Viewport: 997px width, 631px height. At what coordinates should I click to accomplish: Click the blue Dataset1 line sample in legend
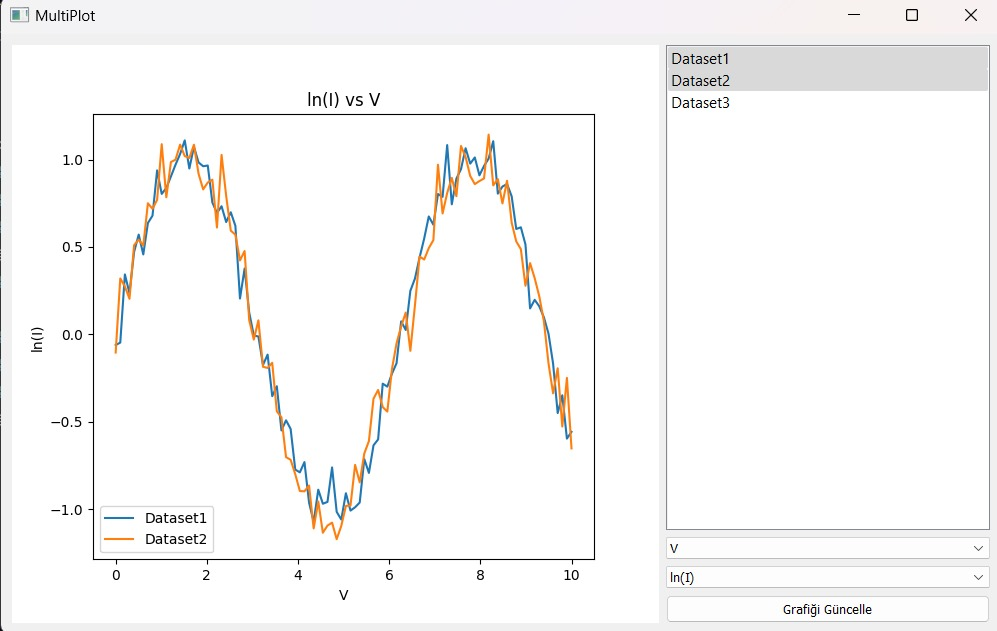click(121, 518)
